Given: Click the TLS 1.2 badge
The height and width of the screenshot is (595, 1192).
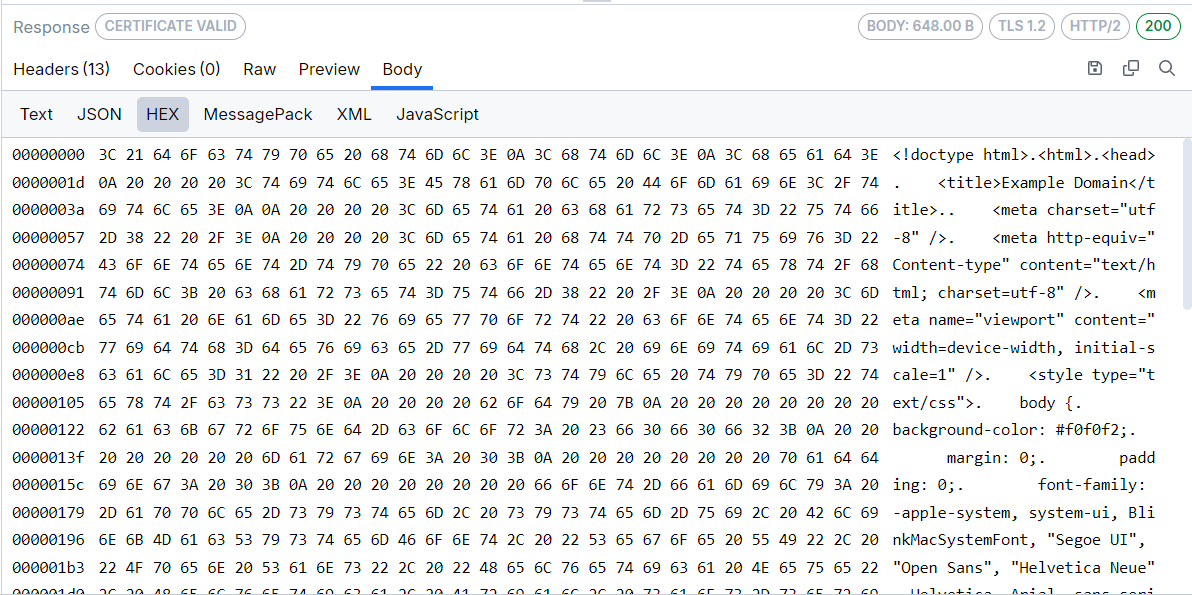Looking at the screenshot, I should (x=1022, y=26).
